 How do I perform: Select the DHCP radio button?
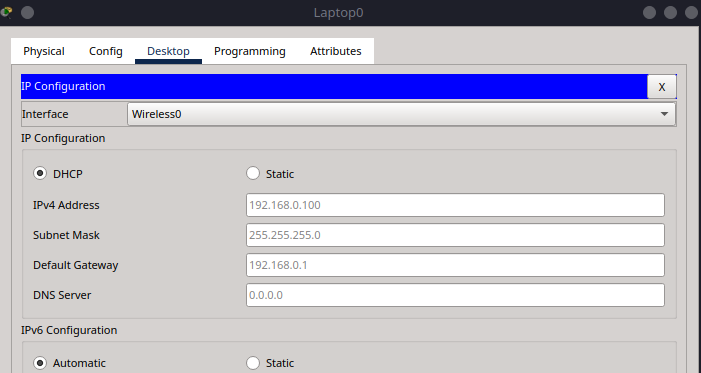click(40, 173)
